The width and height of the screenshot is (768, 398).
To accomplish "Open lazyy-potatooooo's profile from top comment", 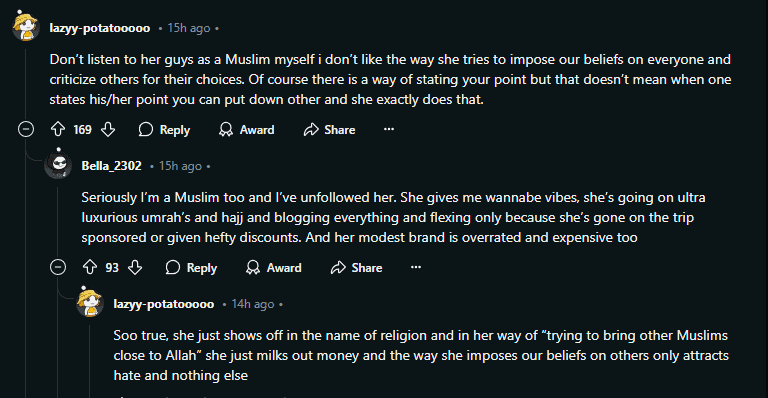I will 100,28.
